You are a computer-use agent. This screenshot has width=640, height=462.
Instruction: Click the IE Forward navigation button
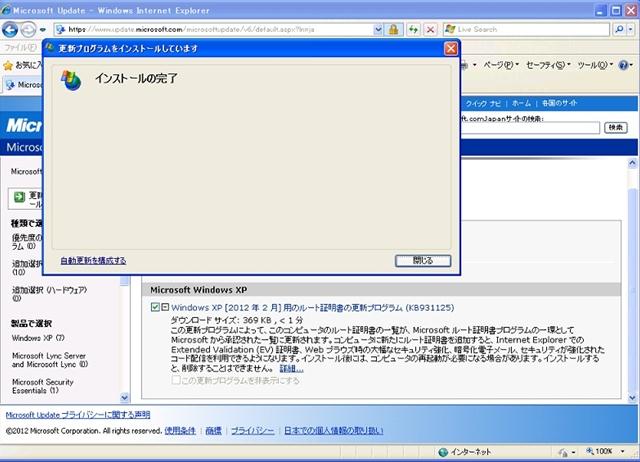click(28, 29)
